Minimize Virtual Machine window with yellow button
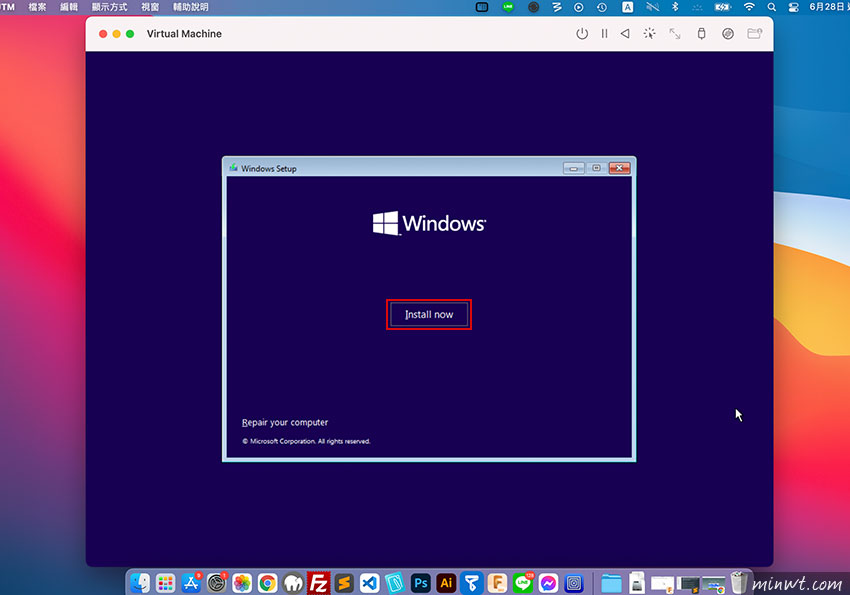 tap(117, 34)
